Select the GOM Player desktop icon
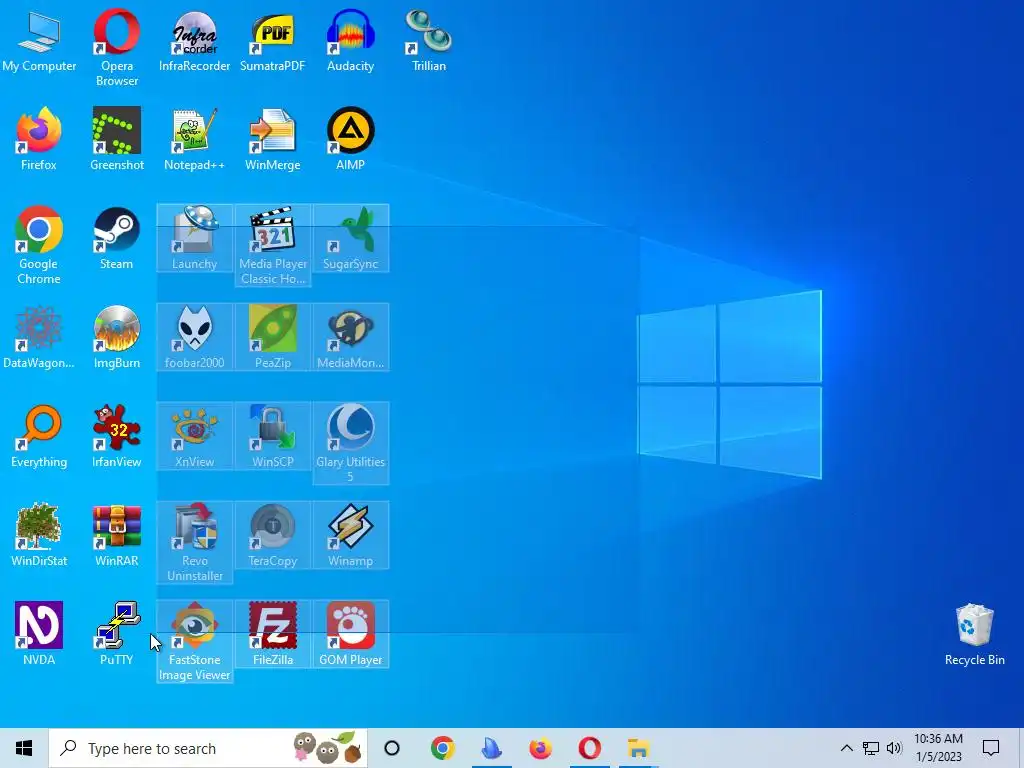1024x768 pixels. point(351,634)
